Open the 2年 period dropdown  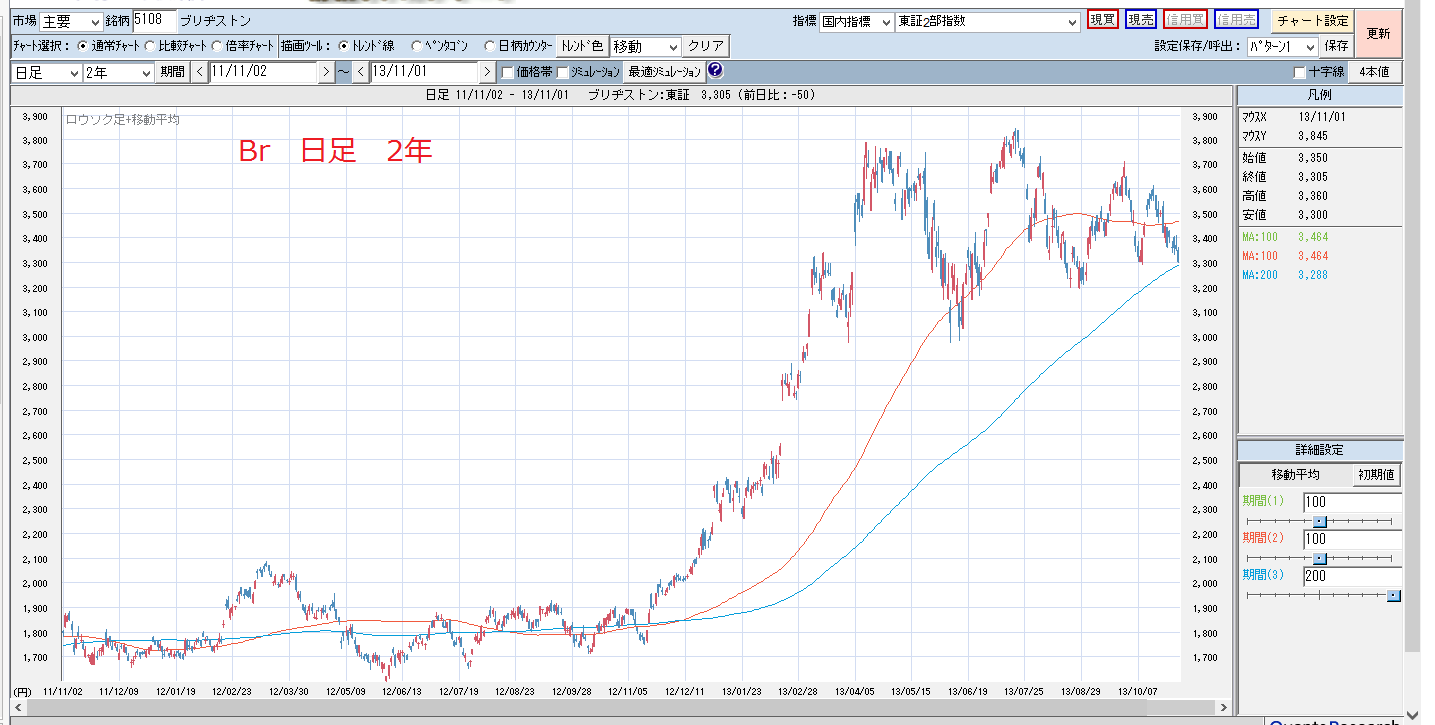118,72
